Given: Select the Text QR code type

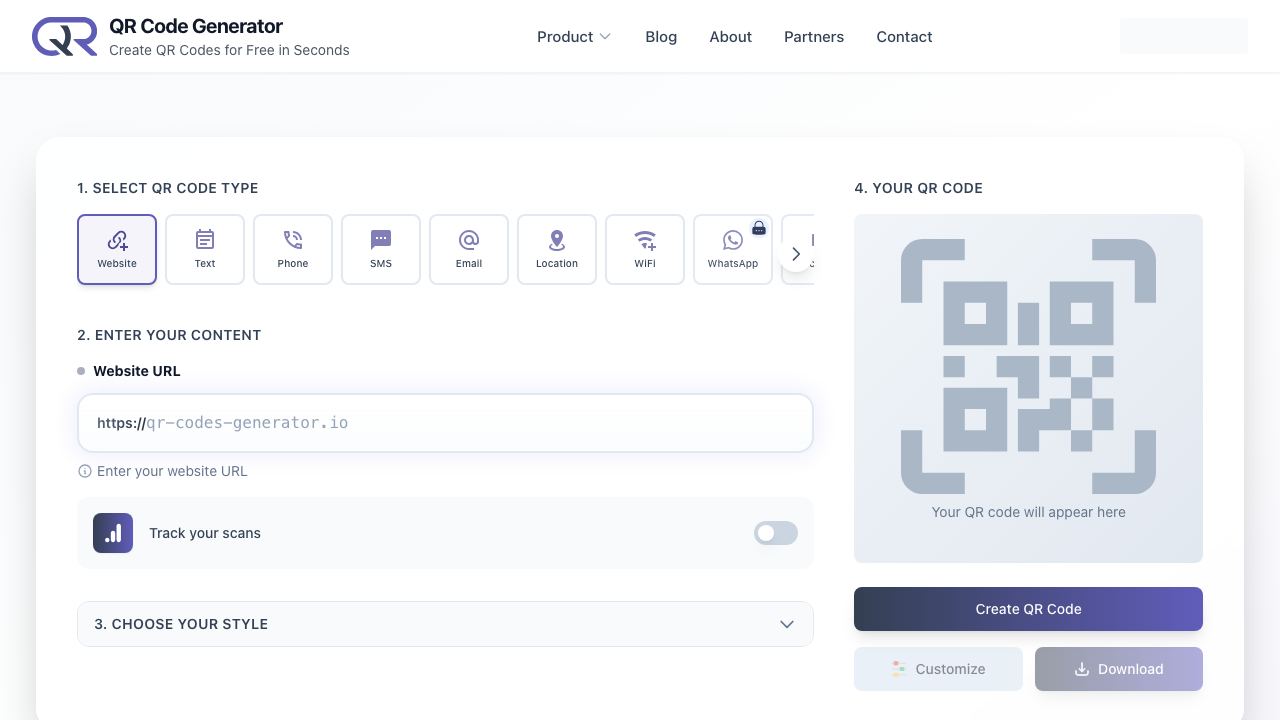Looking at the screenshot, I should point(205,249).
